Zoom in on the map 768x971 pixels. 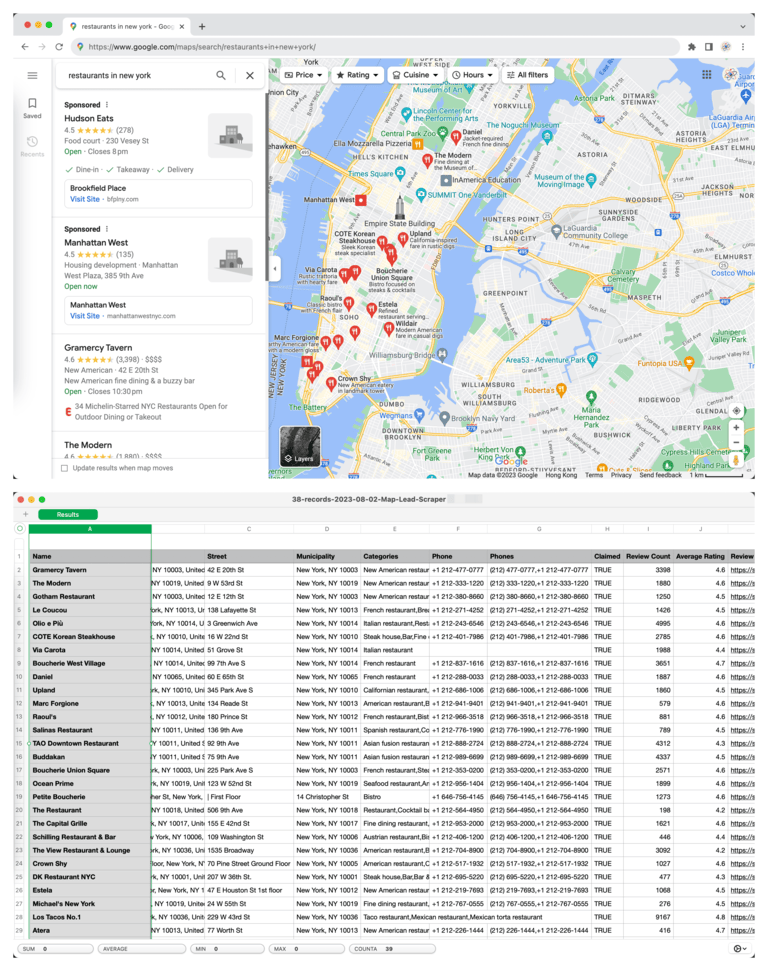[736, 427]
